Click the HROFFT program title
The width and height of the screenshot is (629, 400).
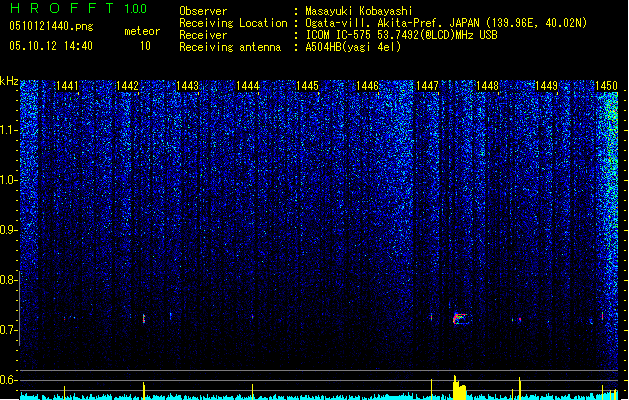[62, 8]
